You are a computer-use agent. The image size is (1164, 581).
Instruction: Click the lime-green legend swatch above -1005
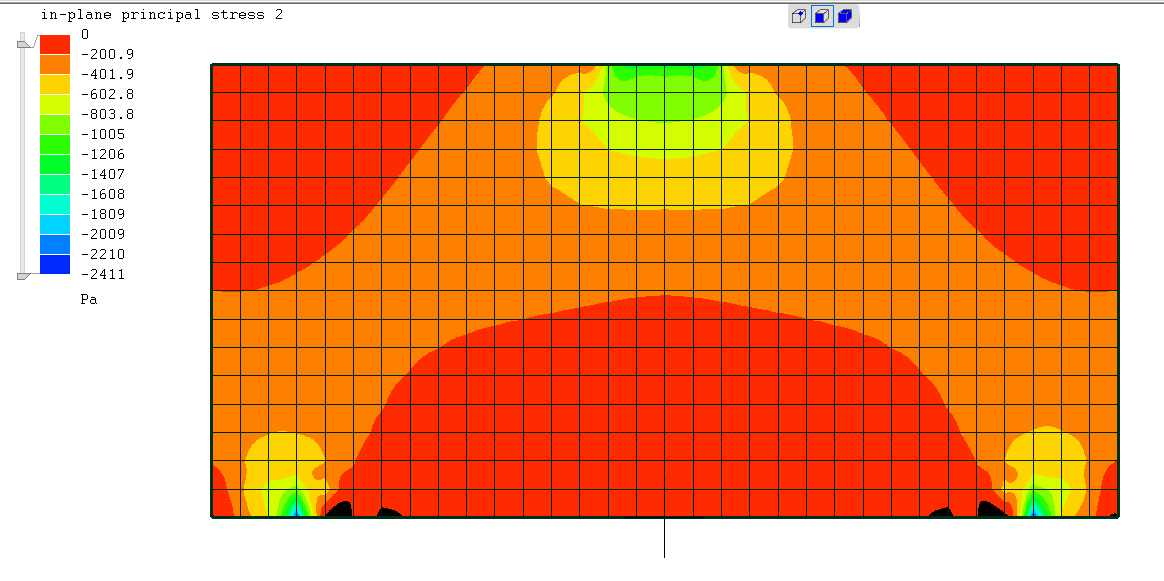click(x=55, y=125)
